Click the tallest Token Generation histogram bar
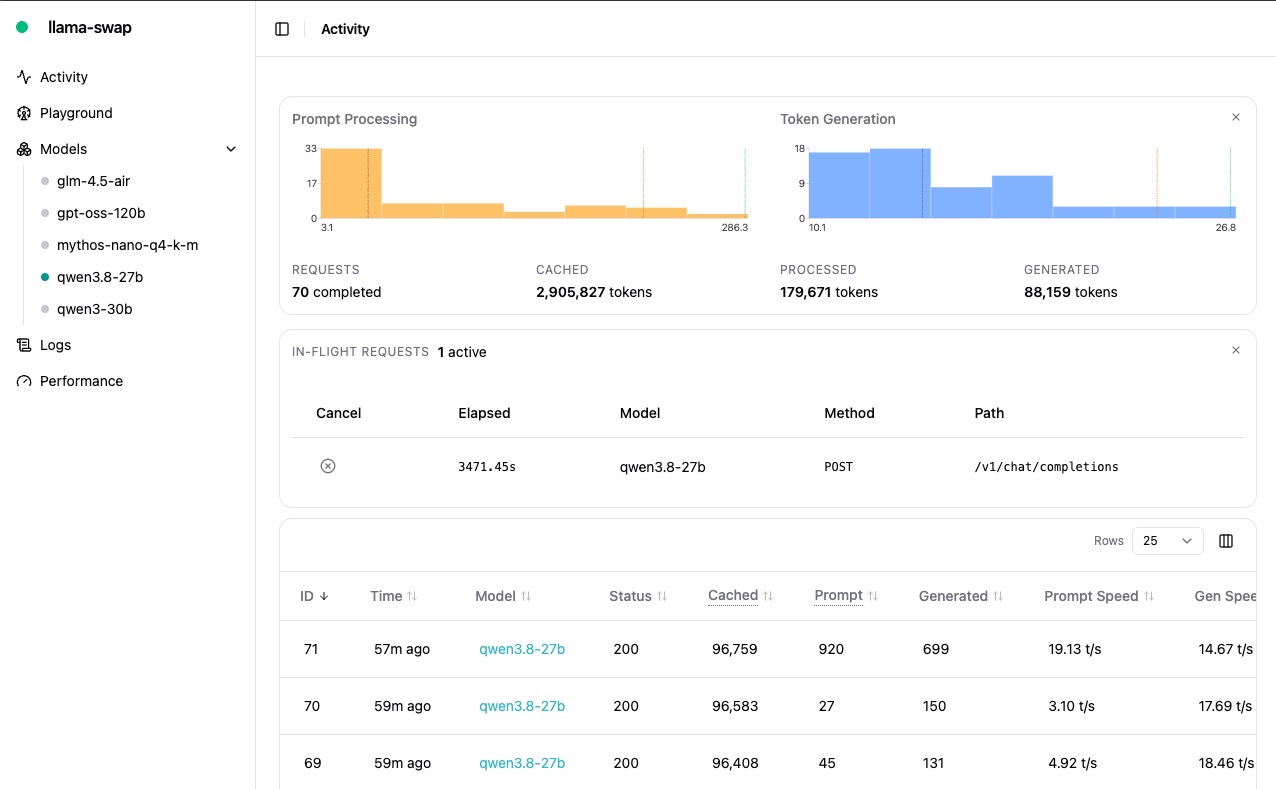Screen dimensions: 1276x789 (900, 183)
